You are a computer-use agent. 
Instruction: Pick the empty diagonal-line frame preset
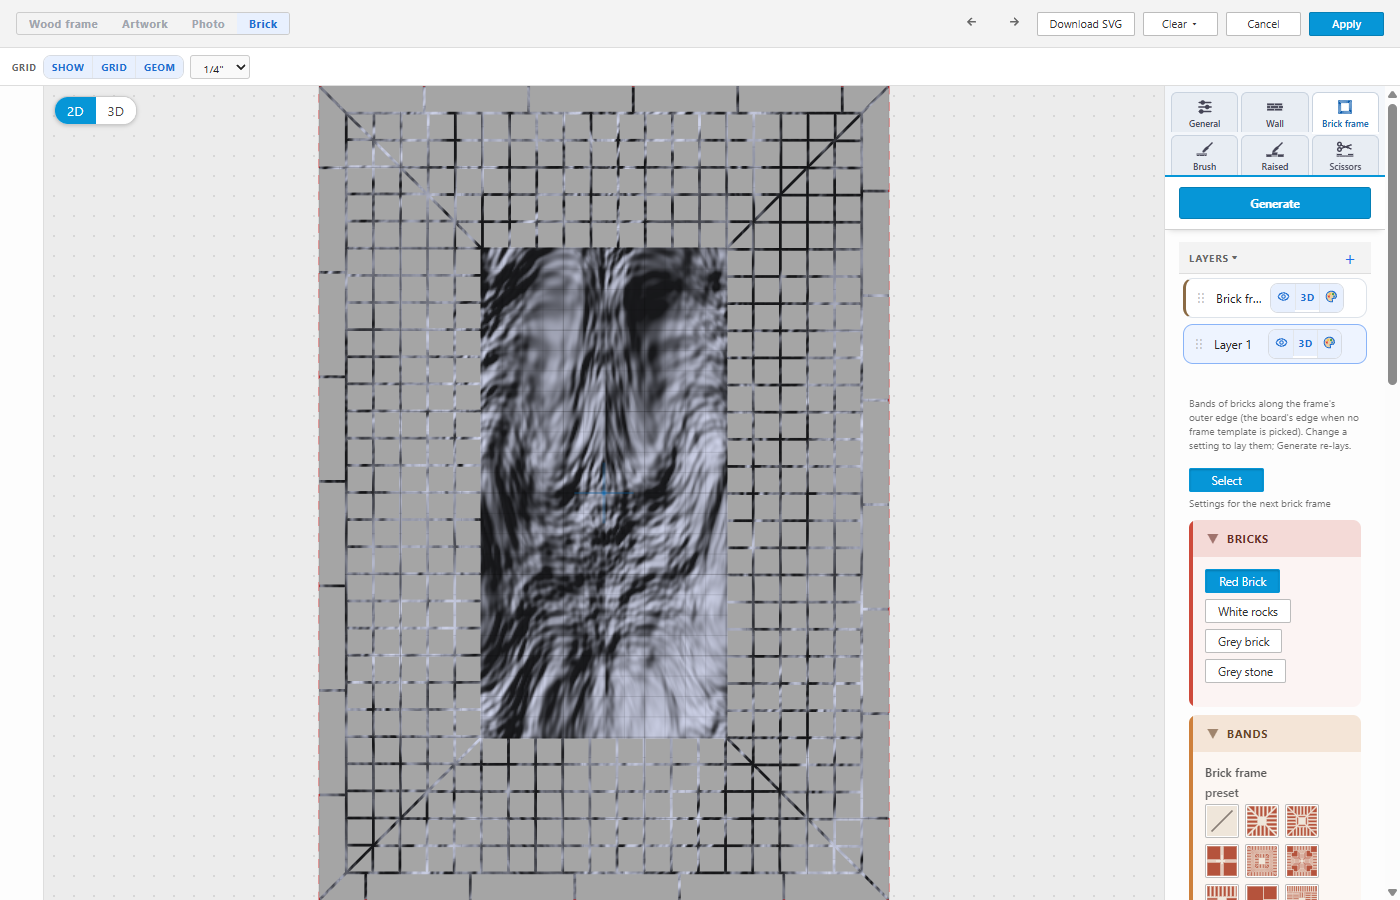(x=1222, y=821)
